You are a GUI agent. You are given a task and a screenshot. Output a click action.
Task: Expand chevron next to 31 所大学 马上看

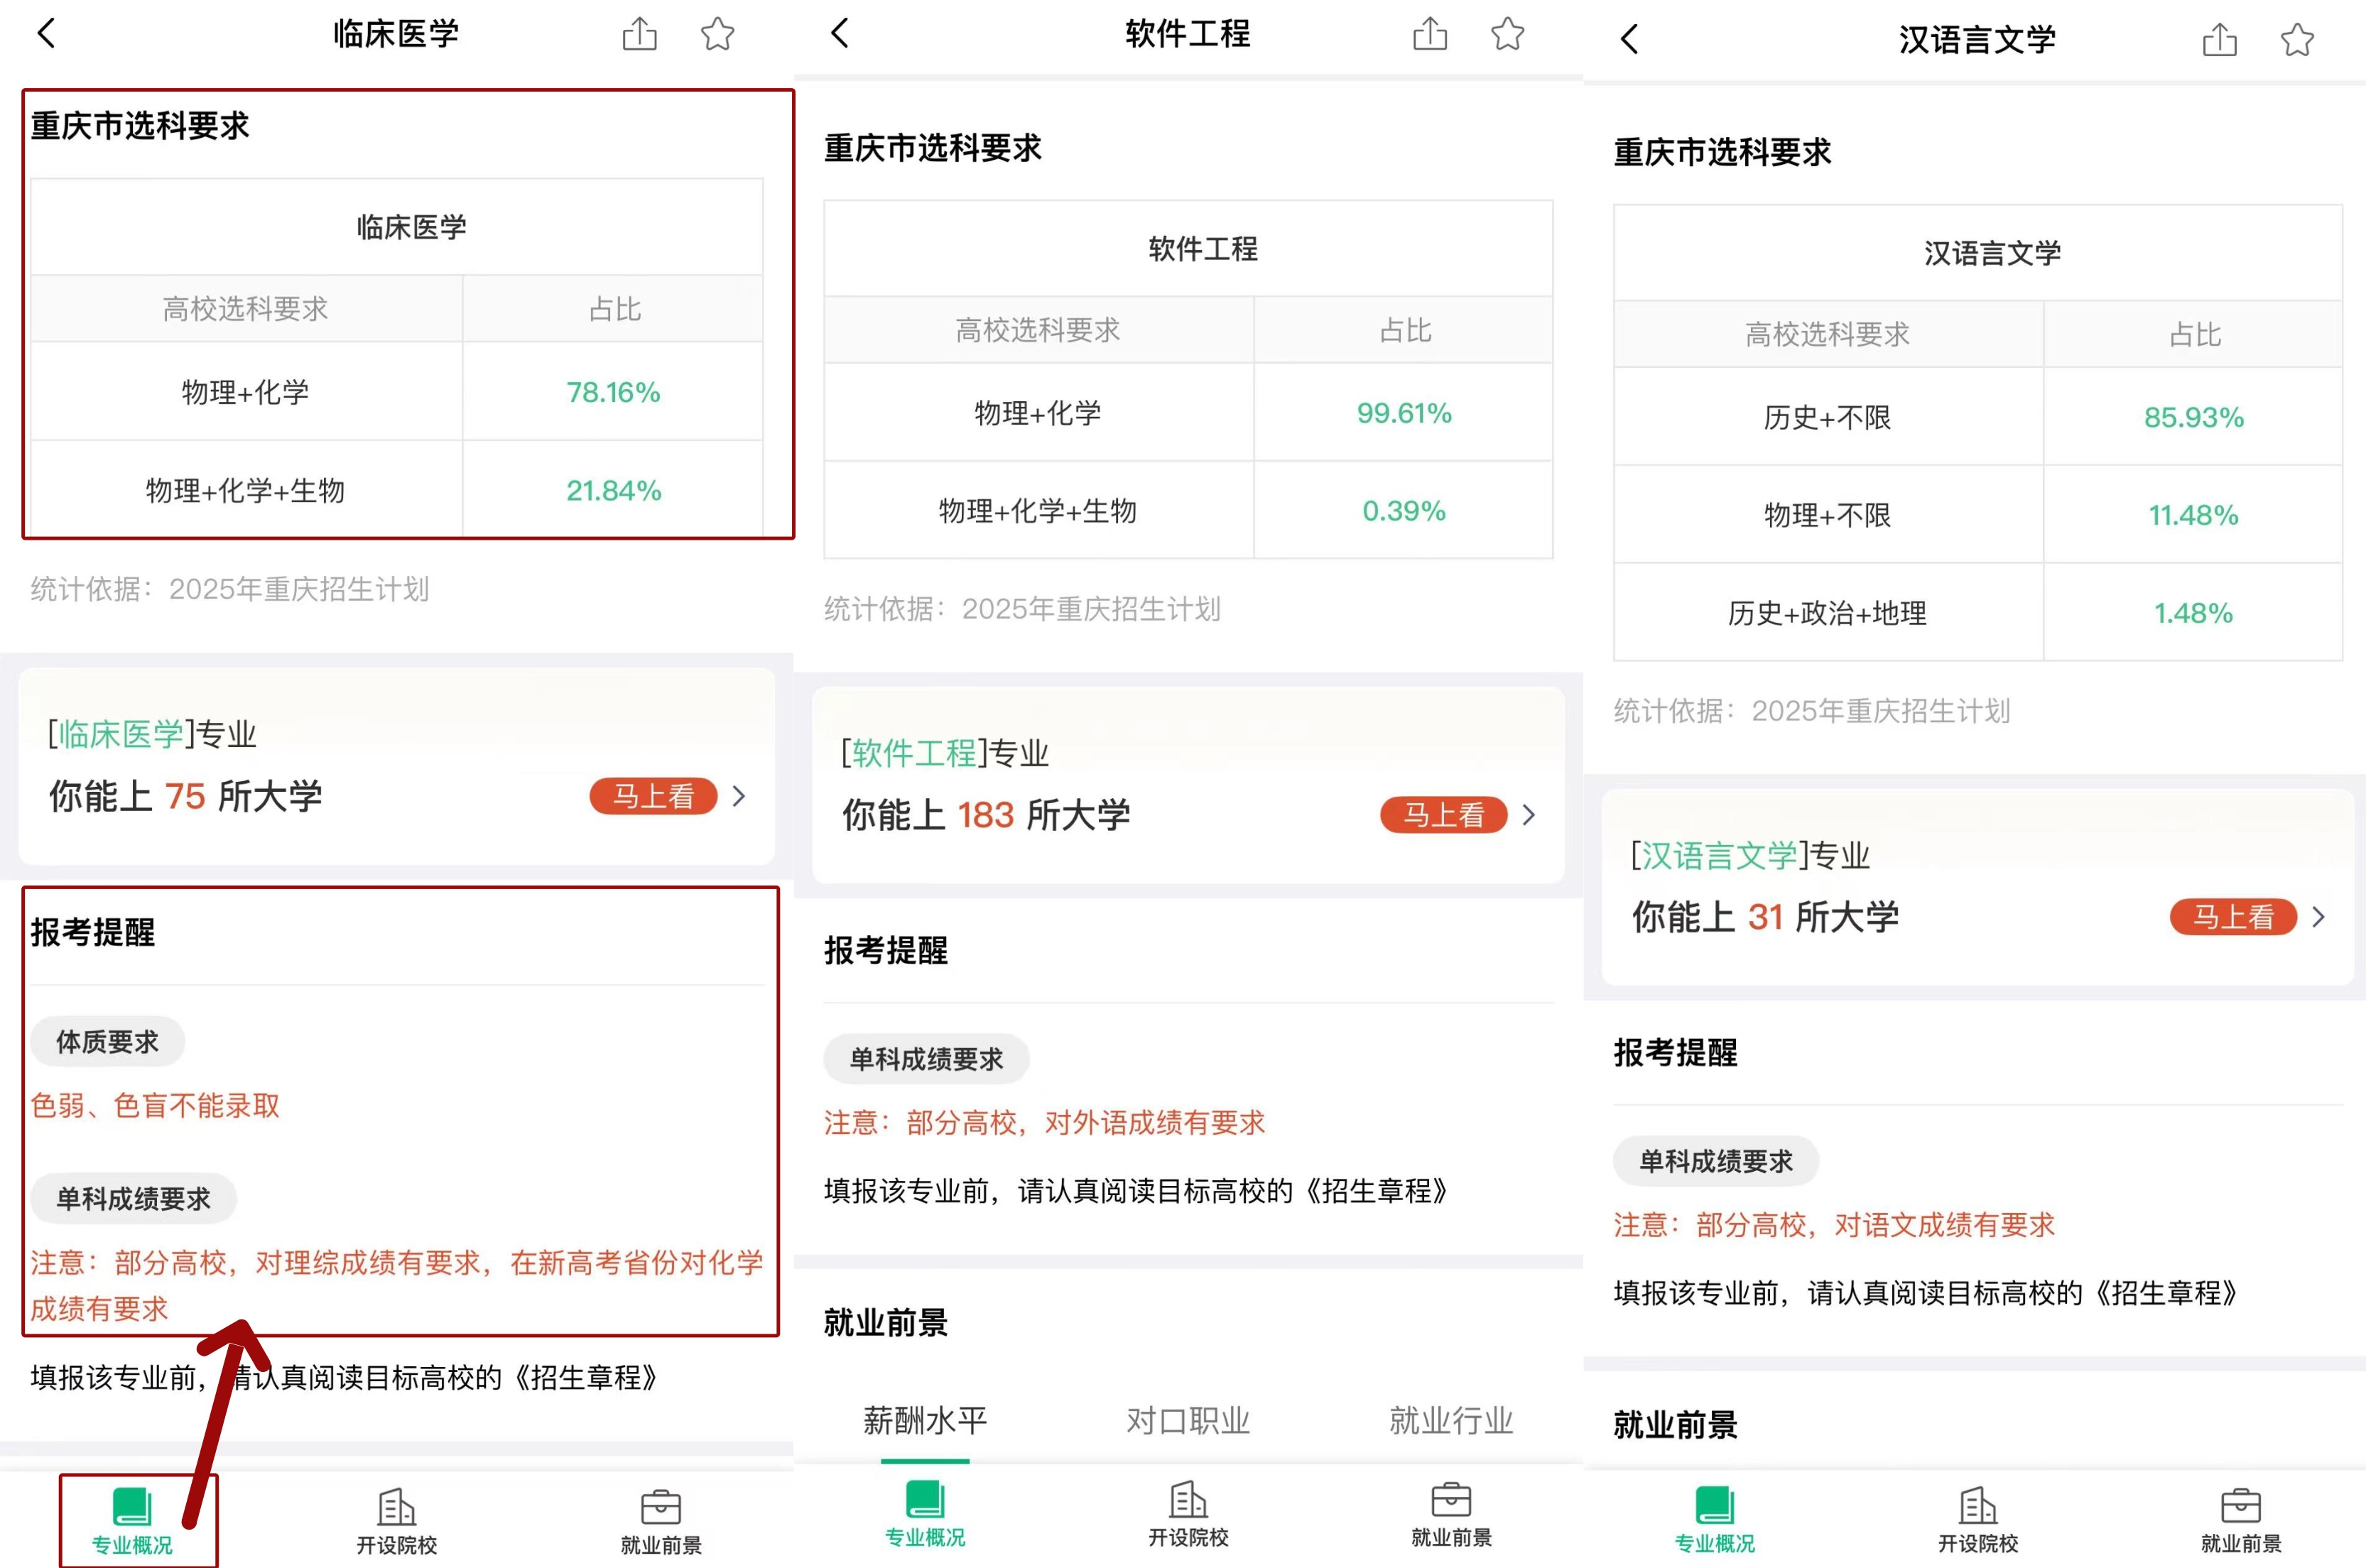[x=2319, y=916]
